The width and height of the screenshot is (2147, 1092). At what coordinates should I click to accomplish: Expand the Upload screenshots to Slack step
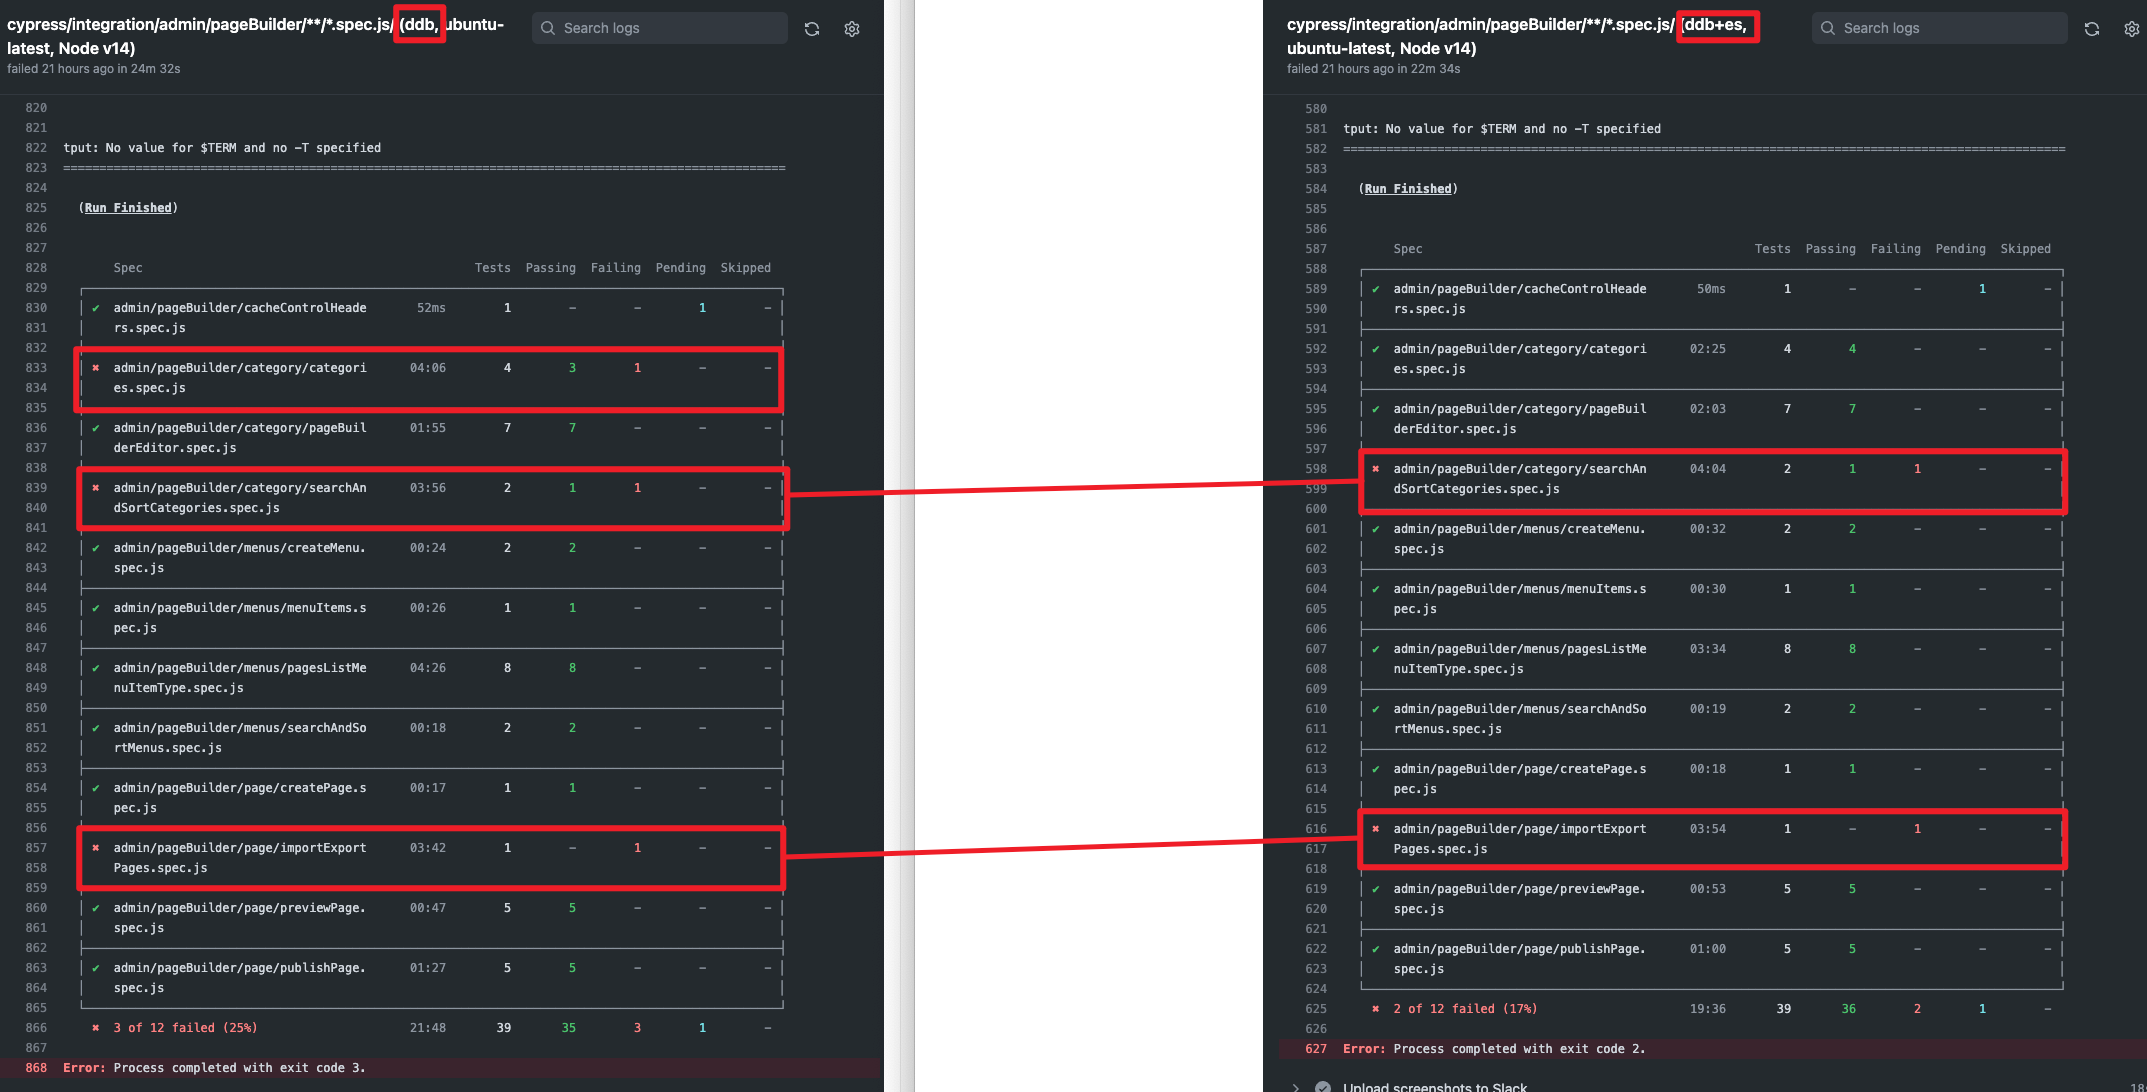pos(1296,1086)
